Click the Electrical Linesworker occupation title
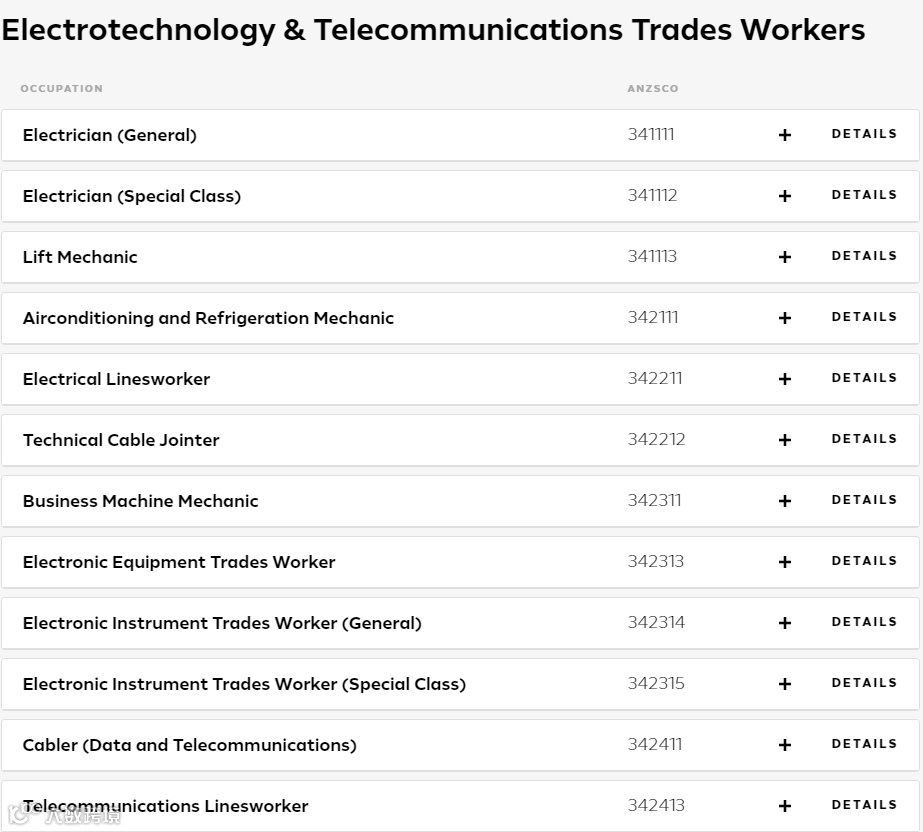This screenshot has height=832, width=923. click(x=116, y=379)
